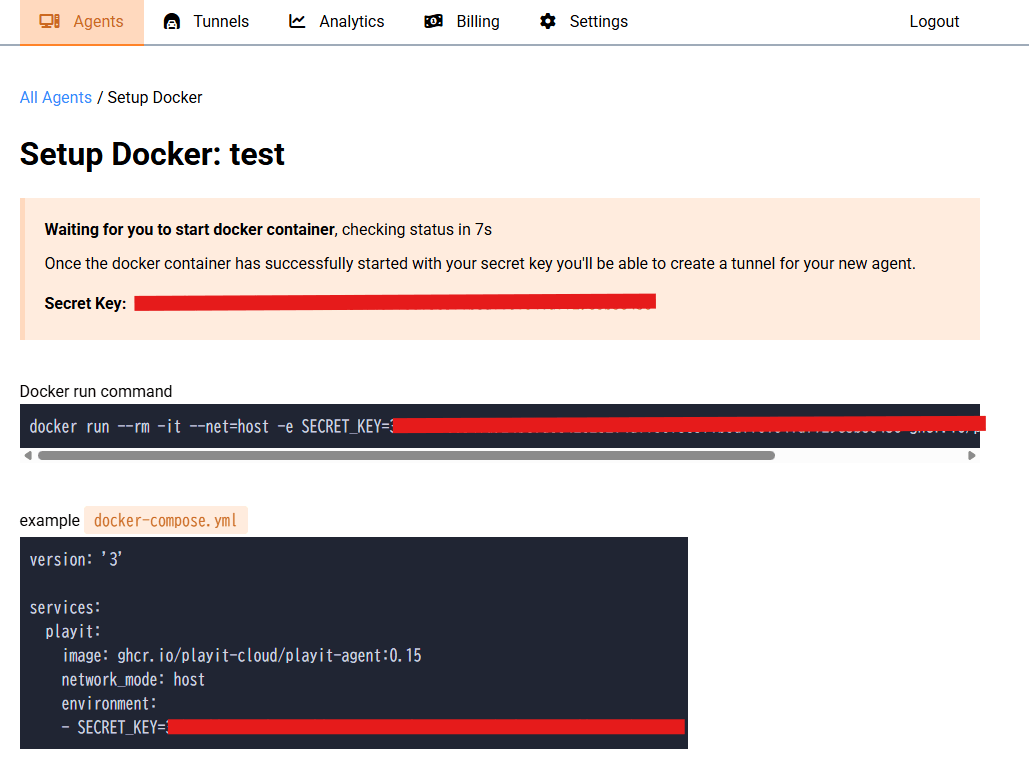The image size is (1029, 766).
Task: Click the docker run command text
Action: click(x=200, y=426)
